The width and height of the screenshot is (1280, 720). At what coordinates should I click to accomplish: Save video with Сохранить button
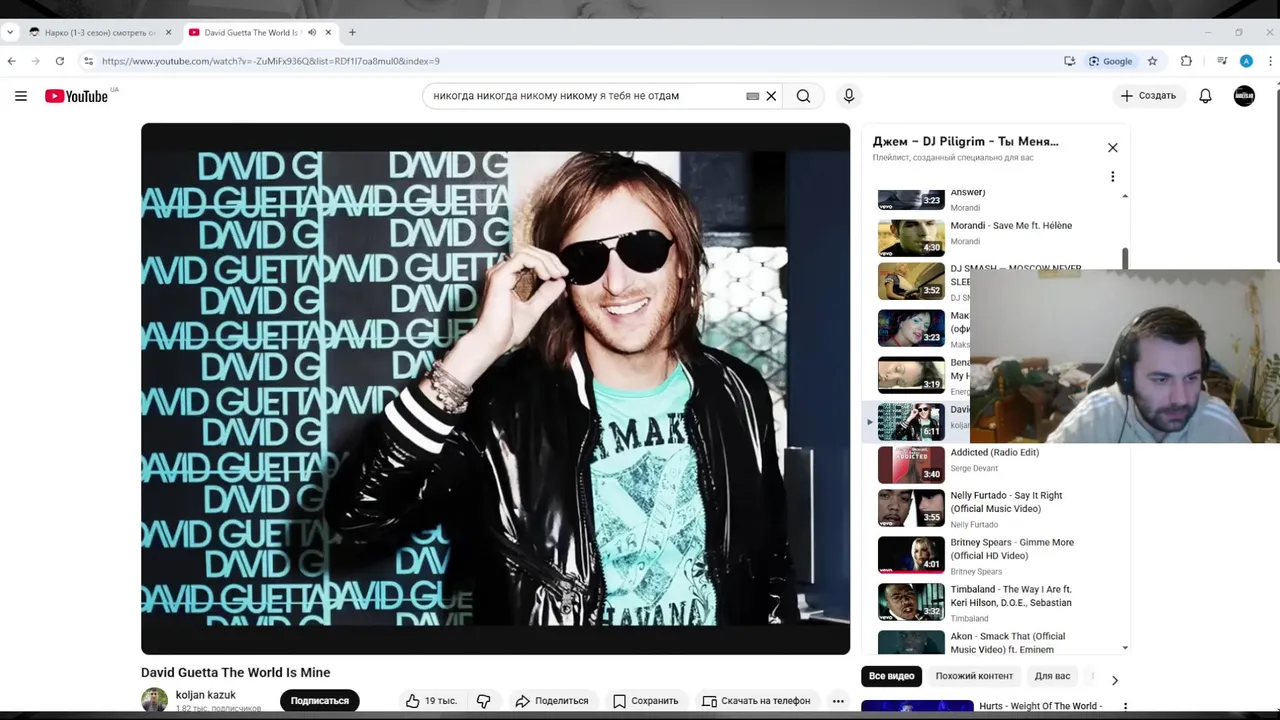645,701
